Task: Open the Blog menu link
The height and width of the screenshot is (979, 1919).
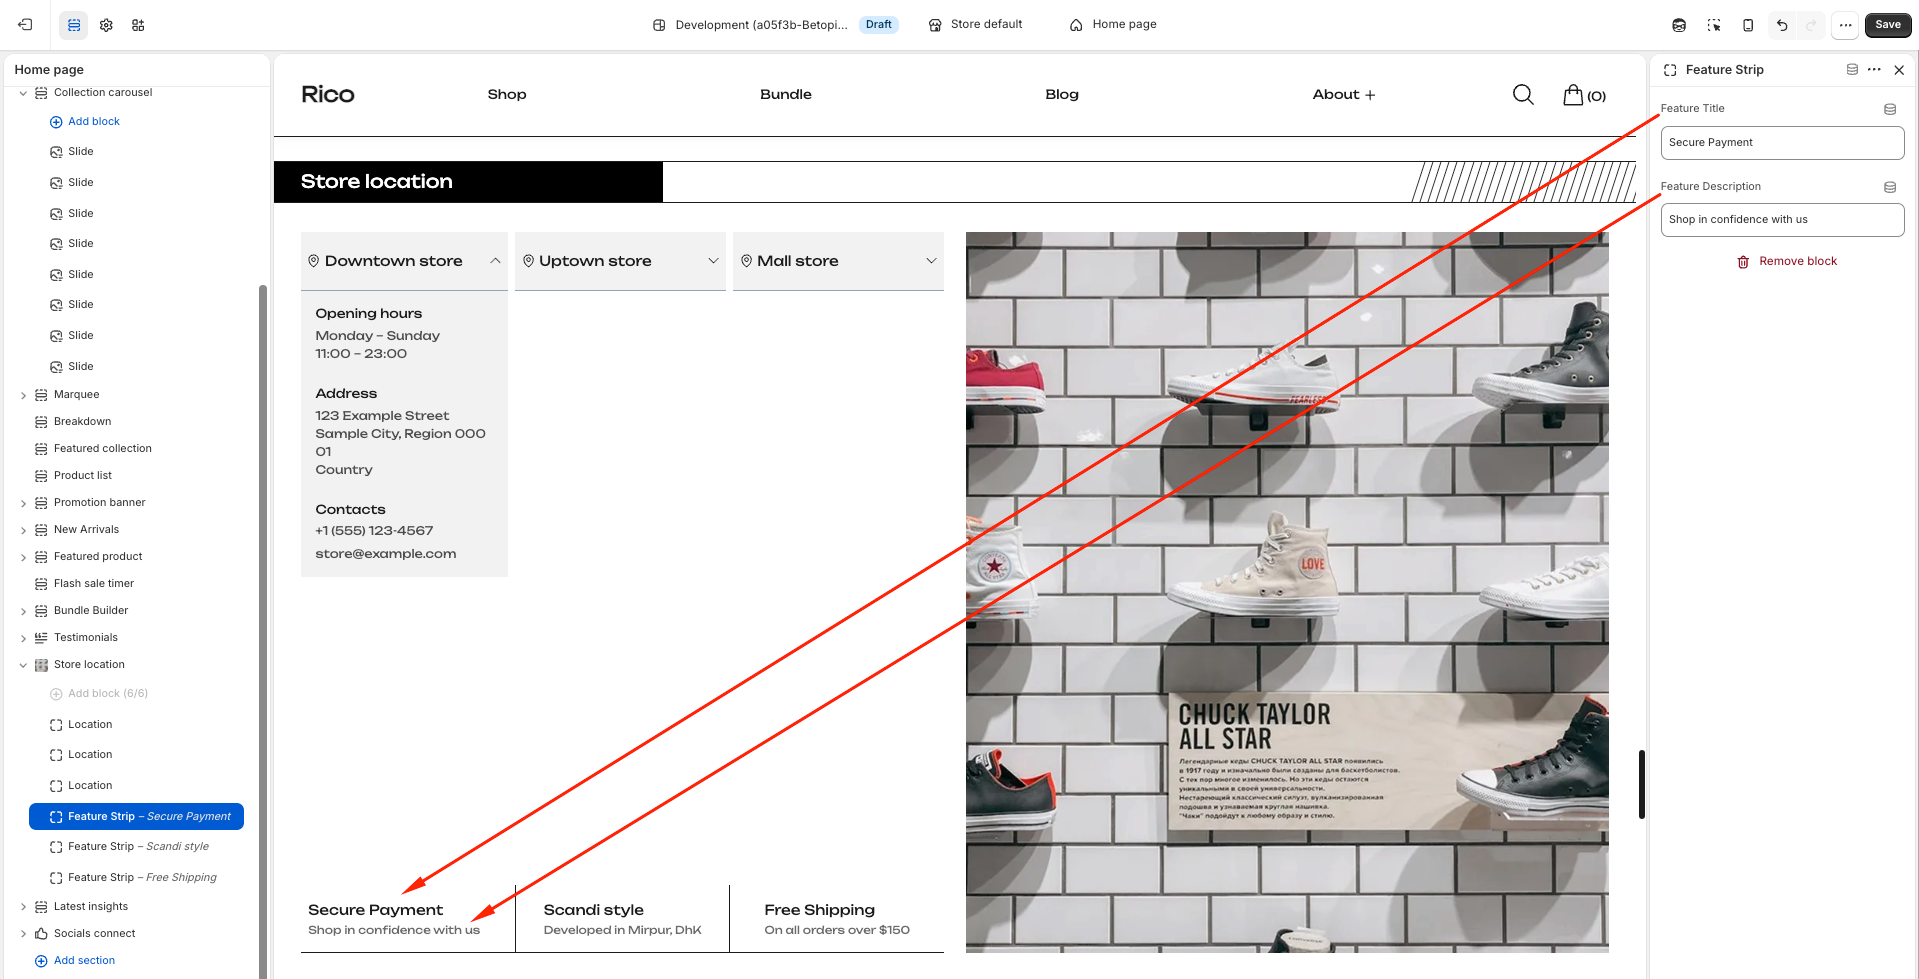Action: [x=1062, y=94]
